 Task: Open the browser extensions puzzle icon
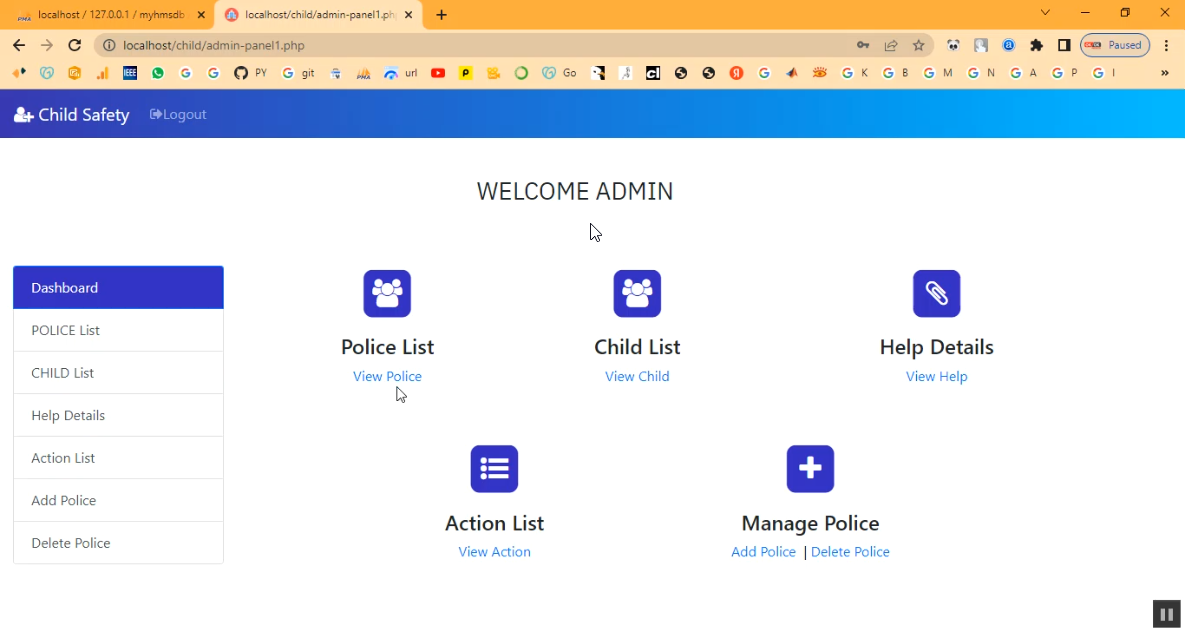(1036, 45)
